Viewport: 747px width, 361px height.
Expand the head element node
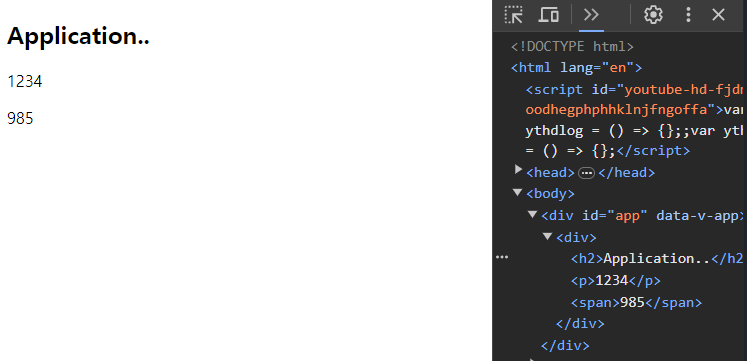pos(518,169)
